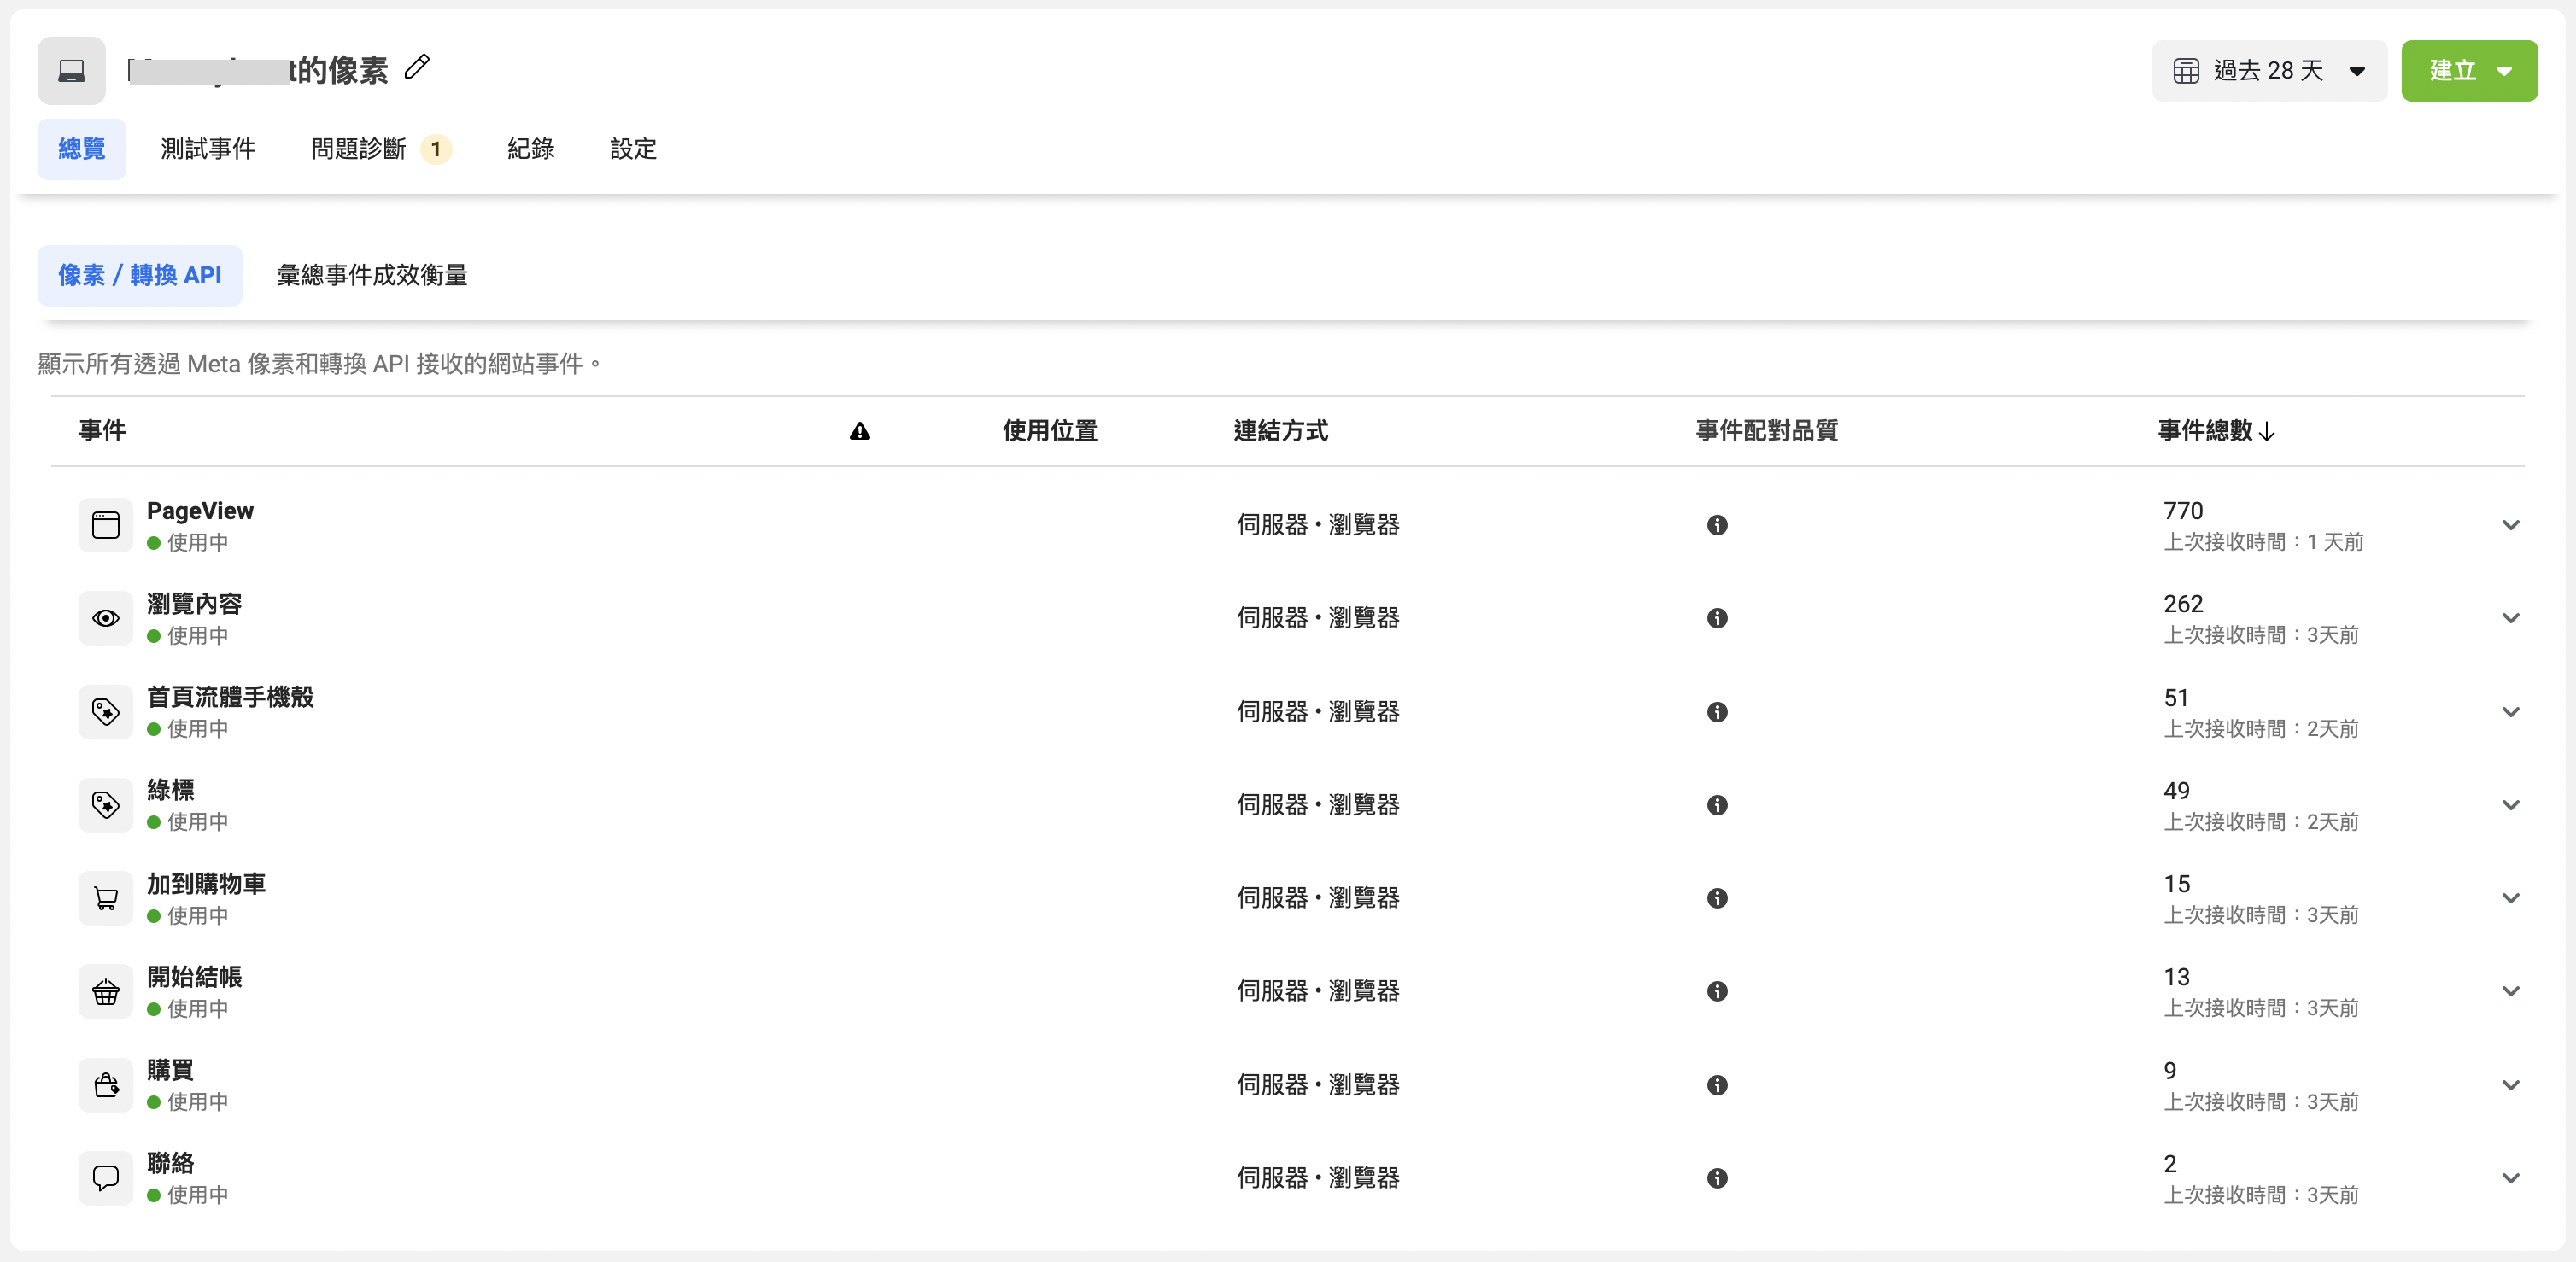Click the PageView browser window icon
Image resolution: width=2576 pixels, height=1262 pixels.
pos(106,525)
